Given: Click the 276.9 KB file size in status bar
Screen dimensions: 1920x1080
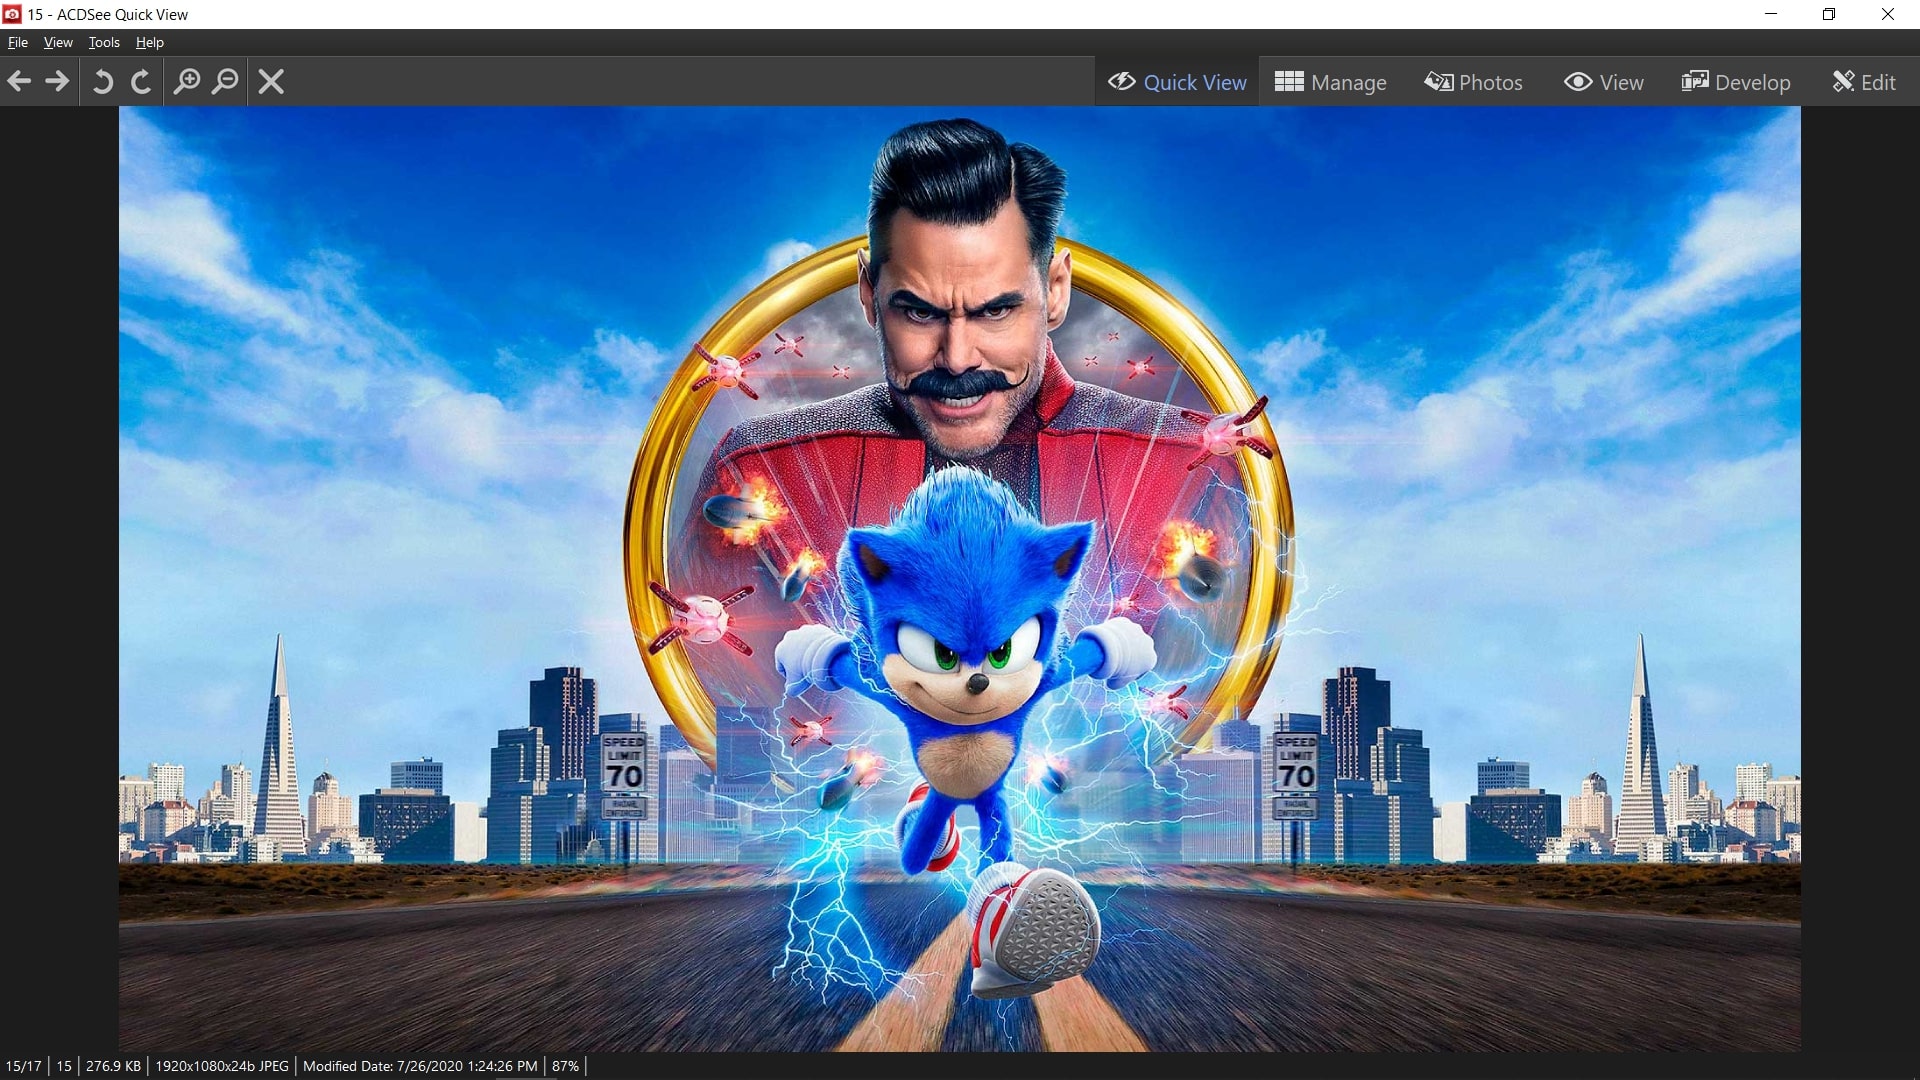Looking at the screenshot, I should point(113,1066).
